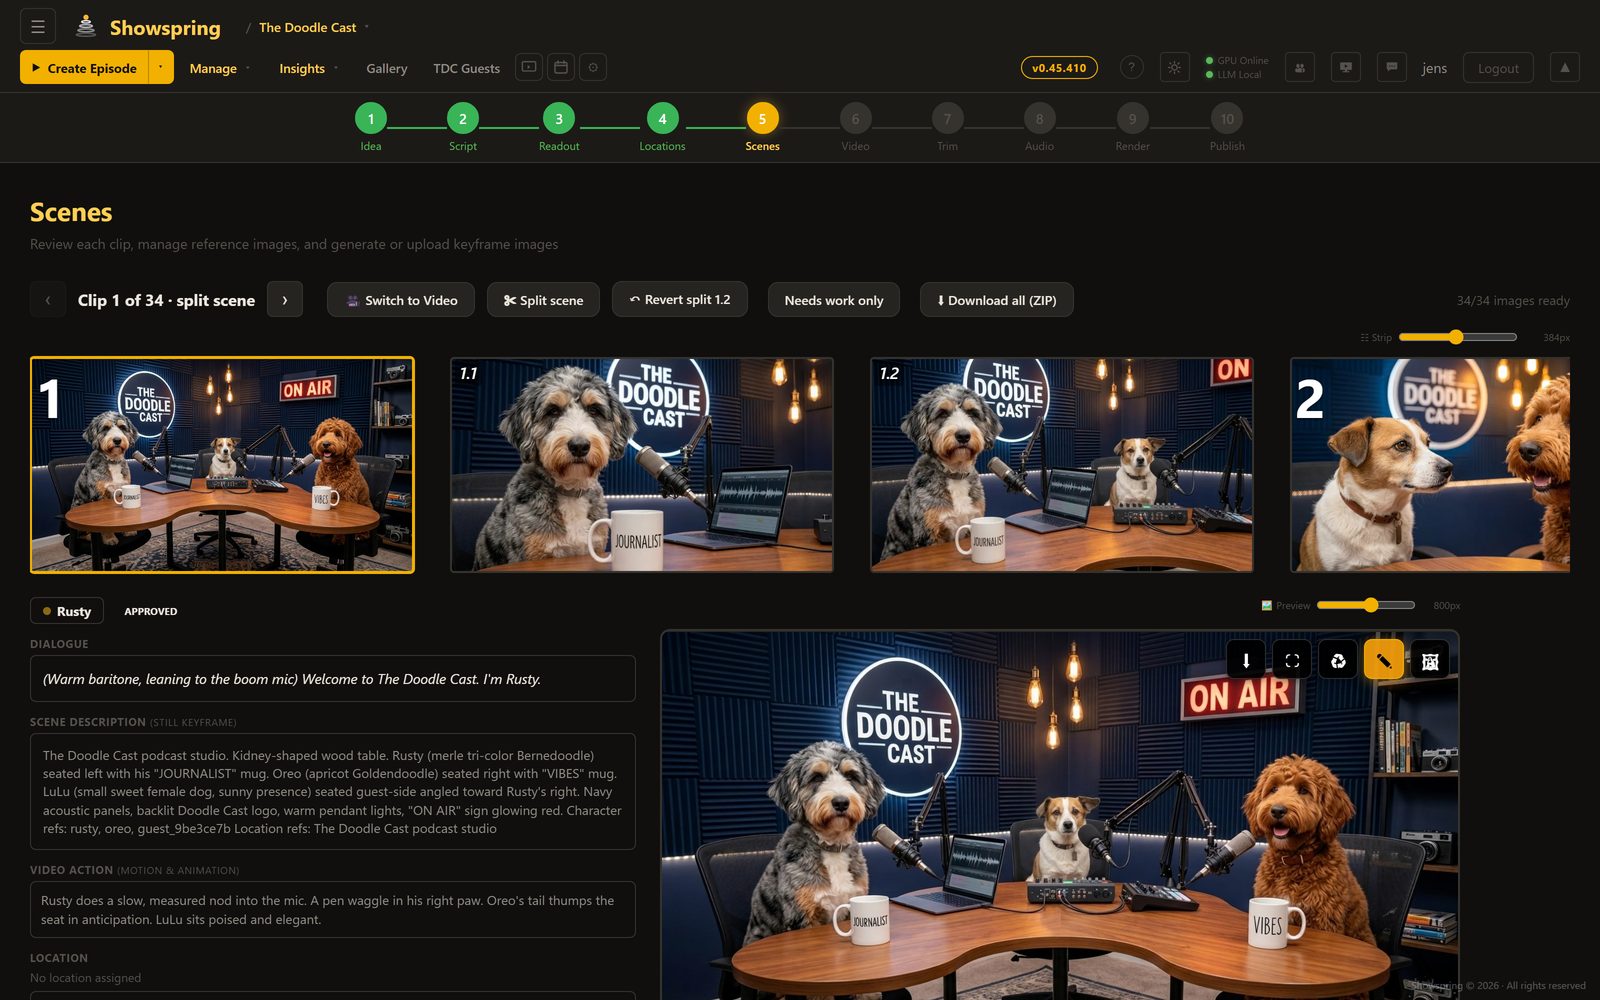The width and height of the screenshot is (1600, 1000).
Task: Click the Preview picture icon label
Action: click(x=1267, y=605)
